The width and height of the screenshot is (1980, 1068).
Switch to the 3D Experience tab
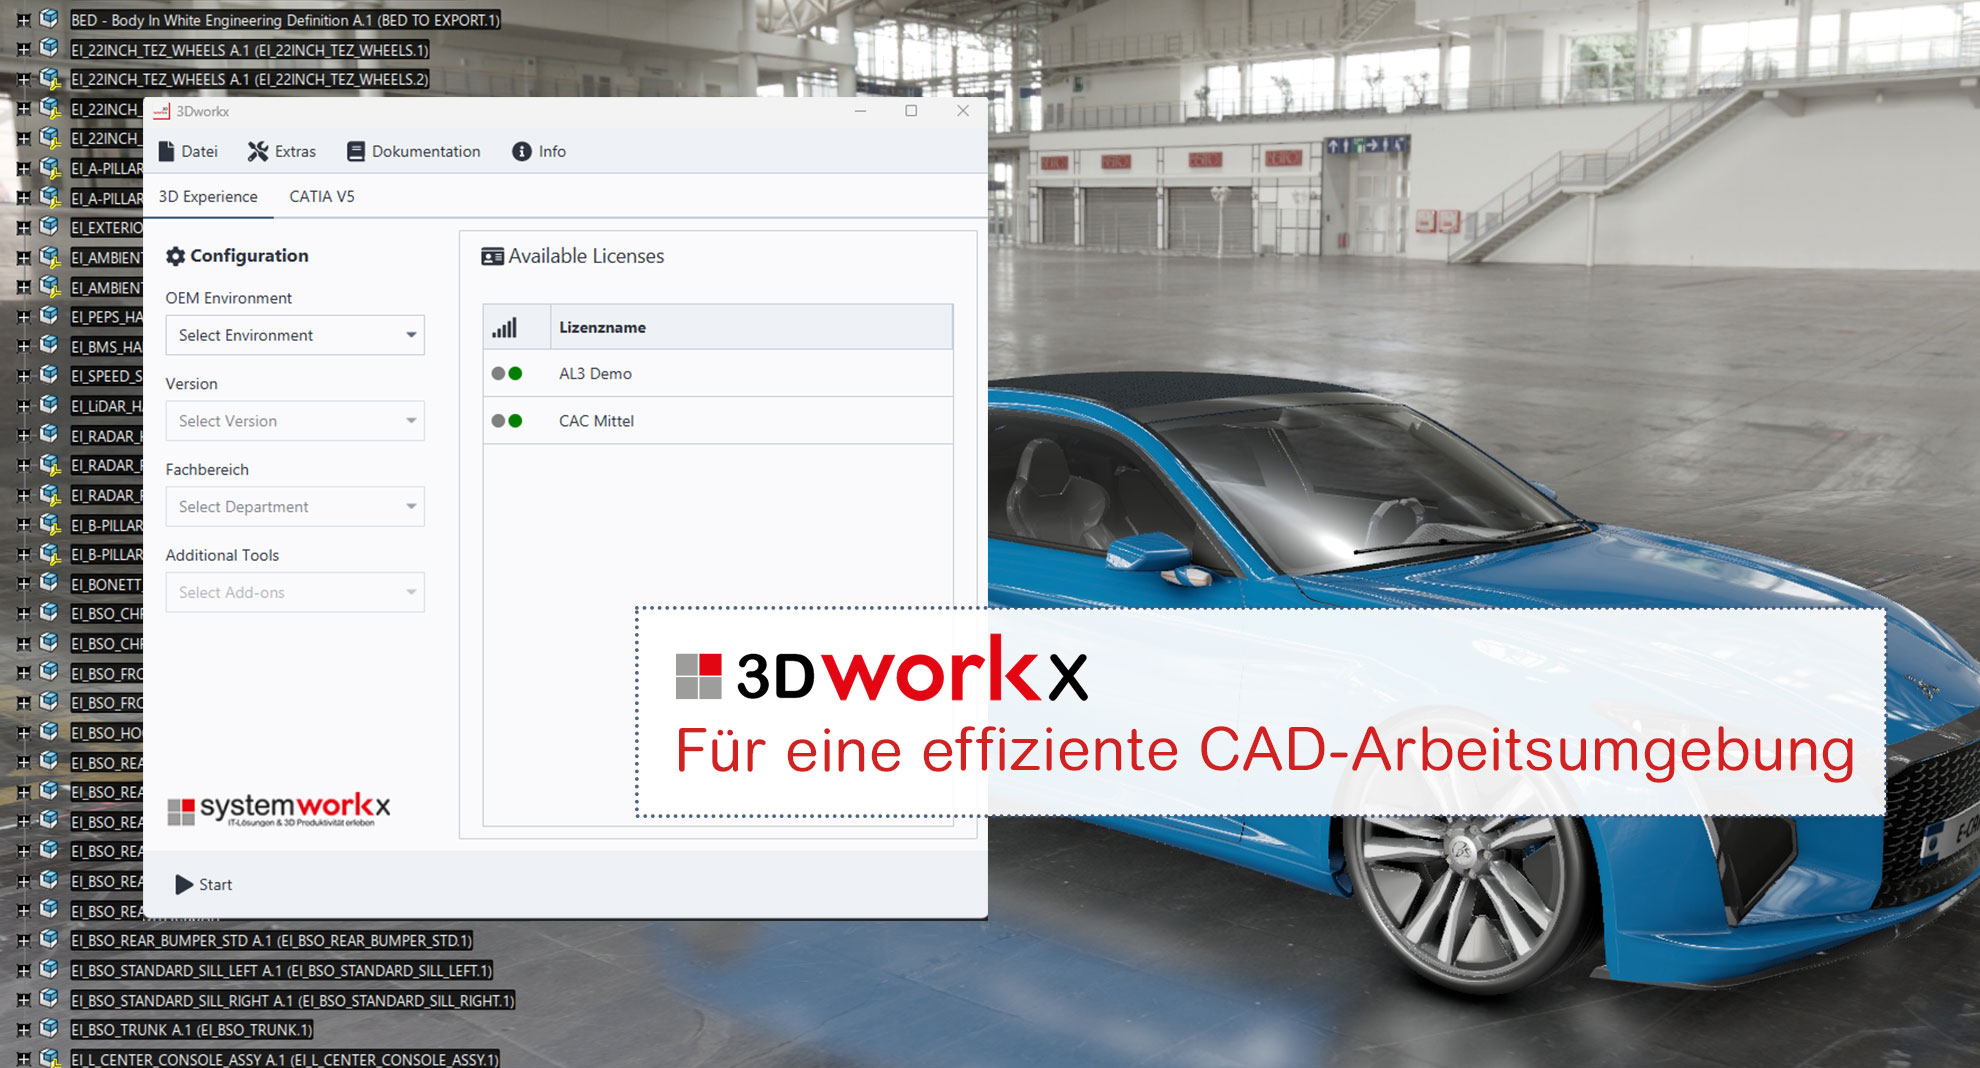(208, 196)
